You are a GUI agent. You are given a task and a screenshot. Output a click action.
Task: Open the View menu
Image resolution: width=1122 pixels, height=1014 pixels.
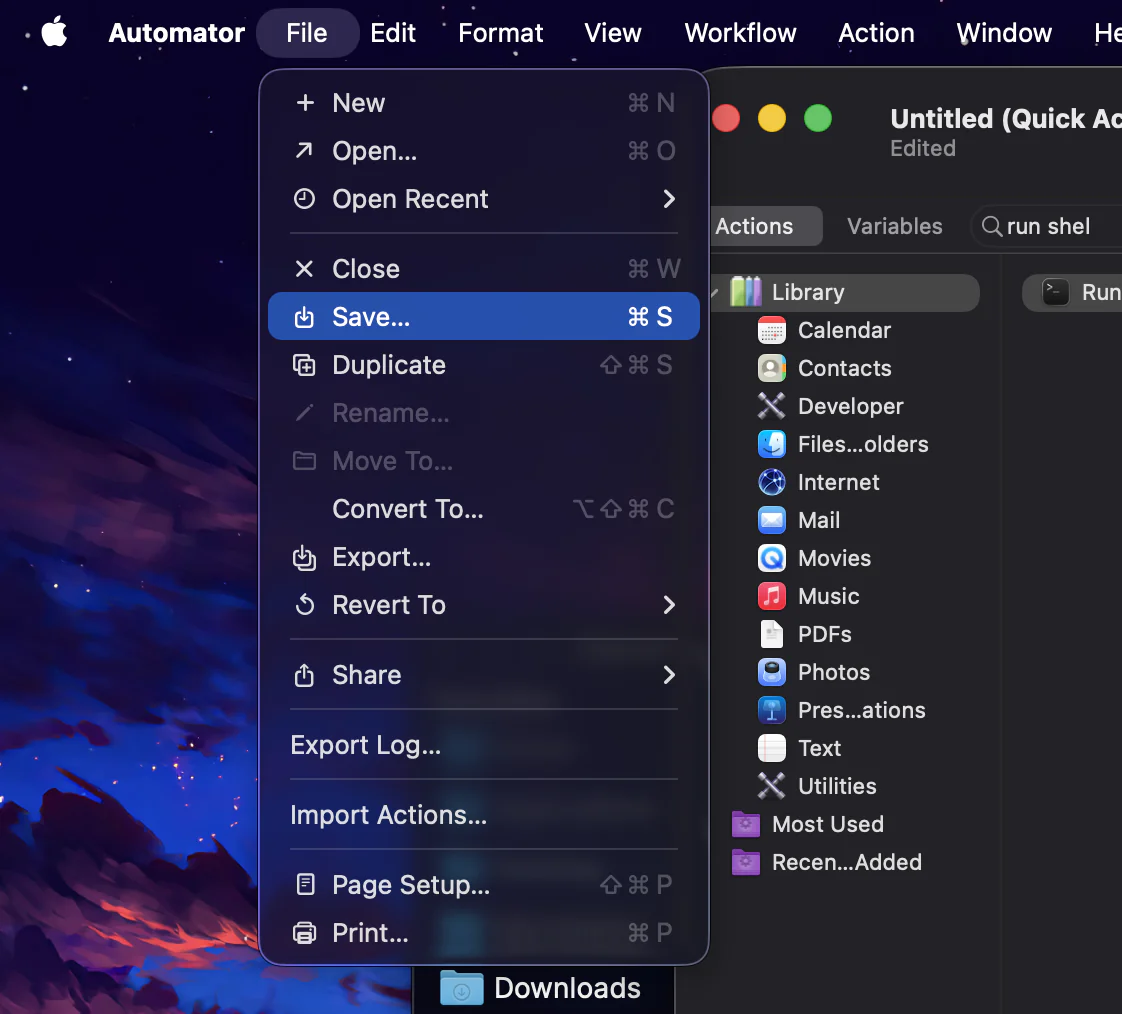[x=613, y=33]
